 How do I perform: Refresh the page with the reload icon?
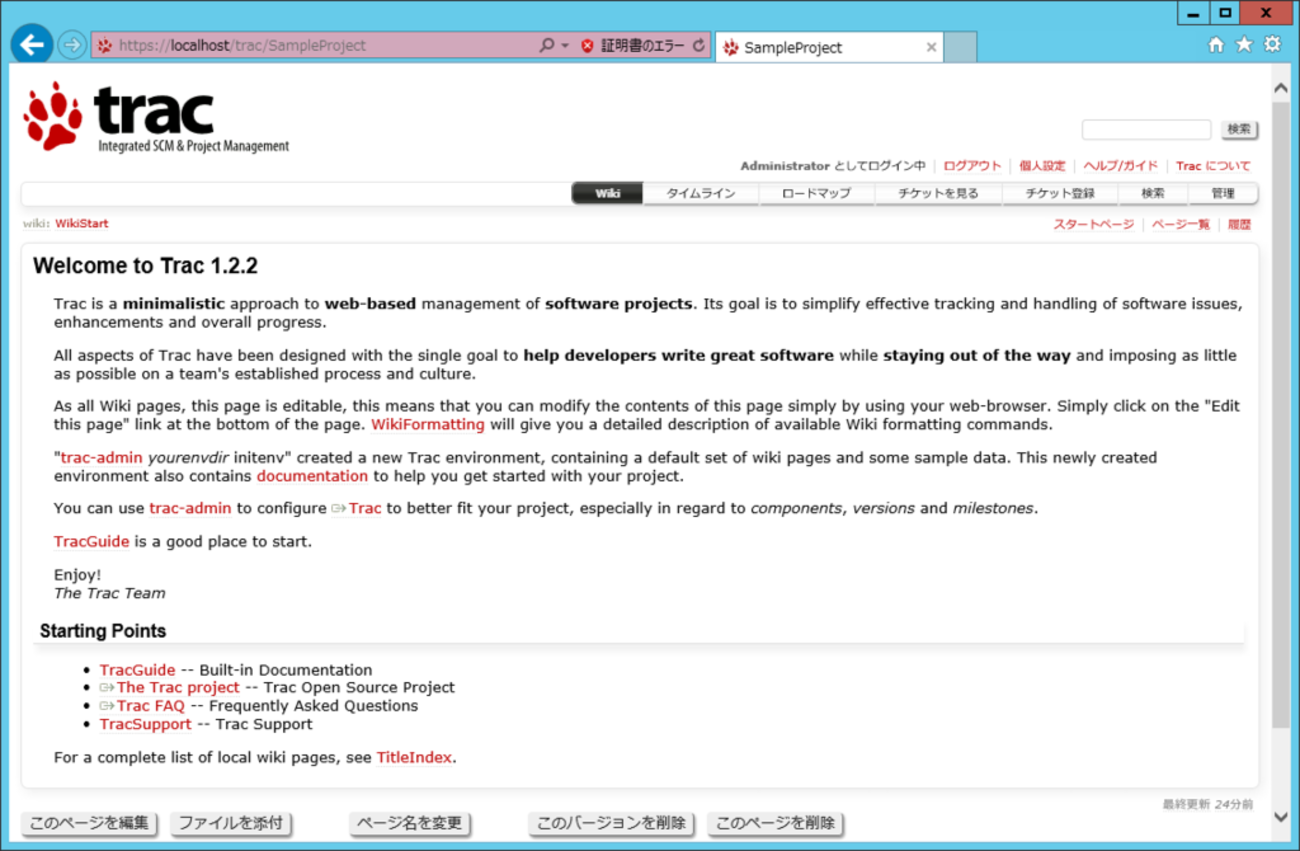[x=699, y=45]
